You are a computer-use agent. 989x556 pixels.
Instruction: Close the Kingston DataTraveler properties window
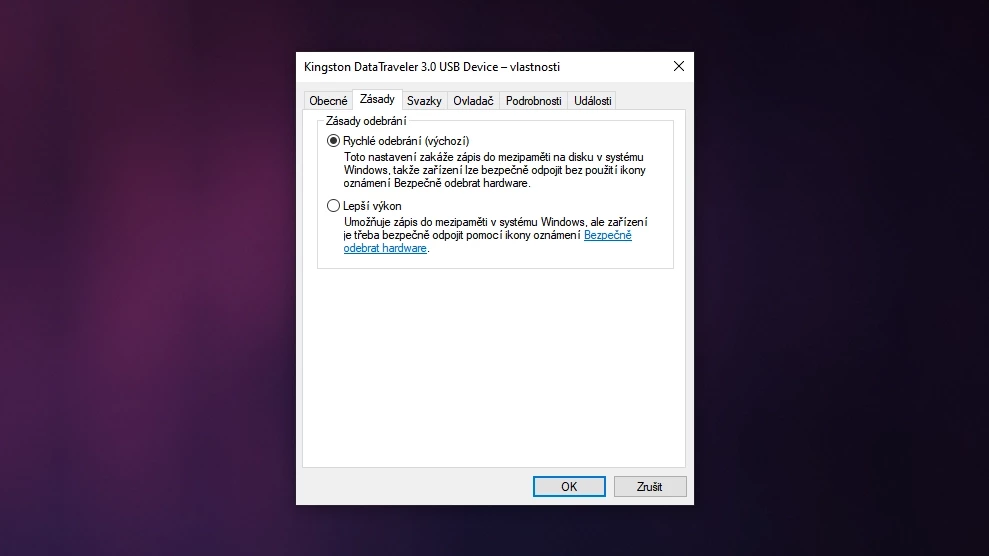679,66
